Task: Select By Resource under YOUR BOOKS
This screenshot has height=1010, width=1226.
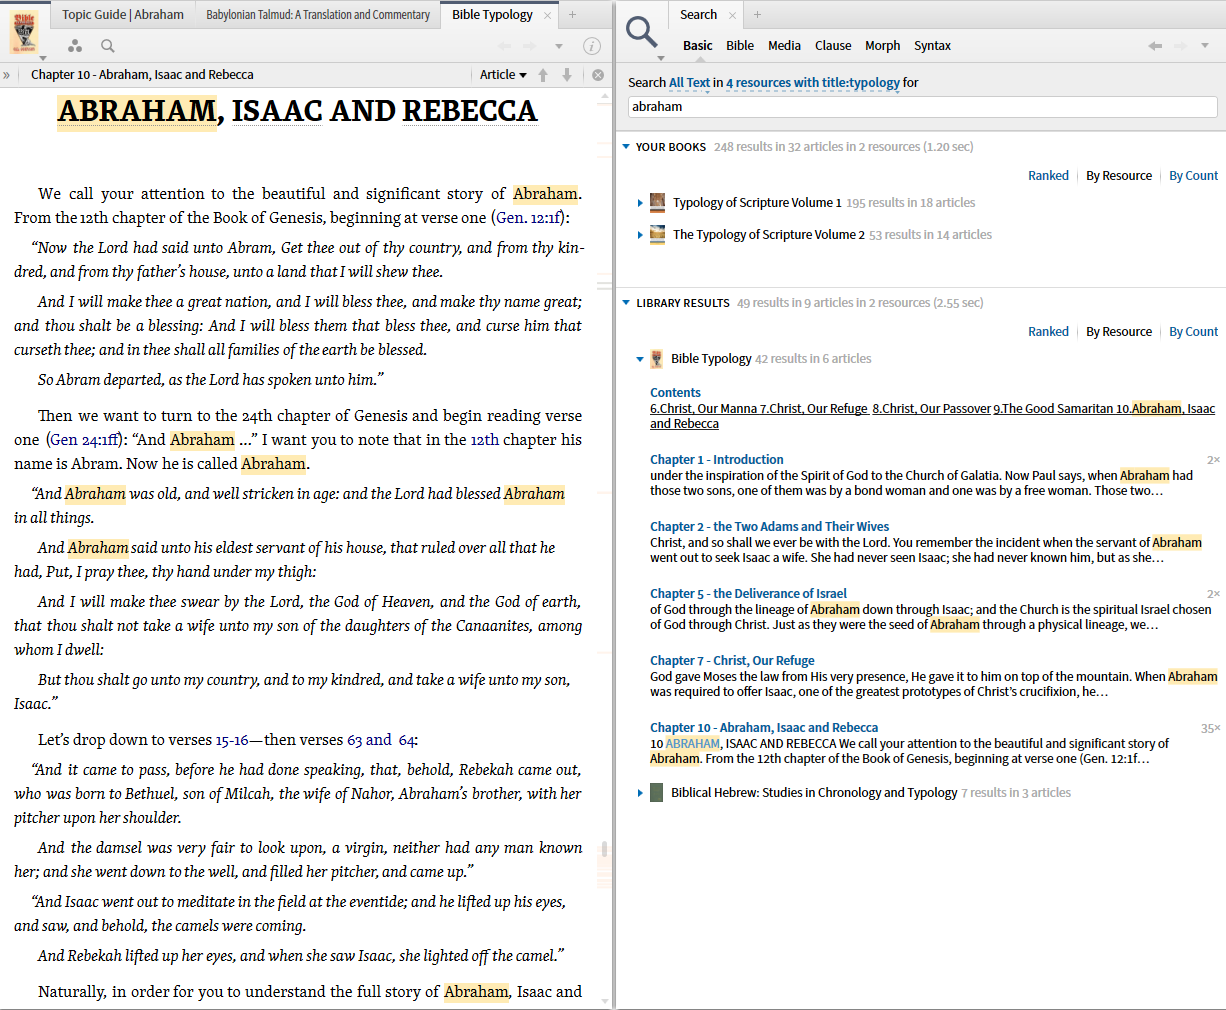Action: 1119,176
